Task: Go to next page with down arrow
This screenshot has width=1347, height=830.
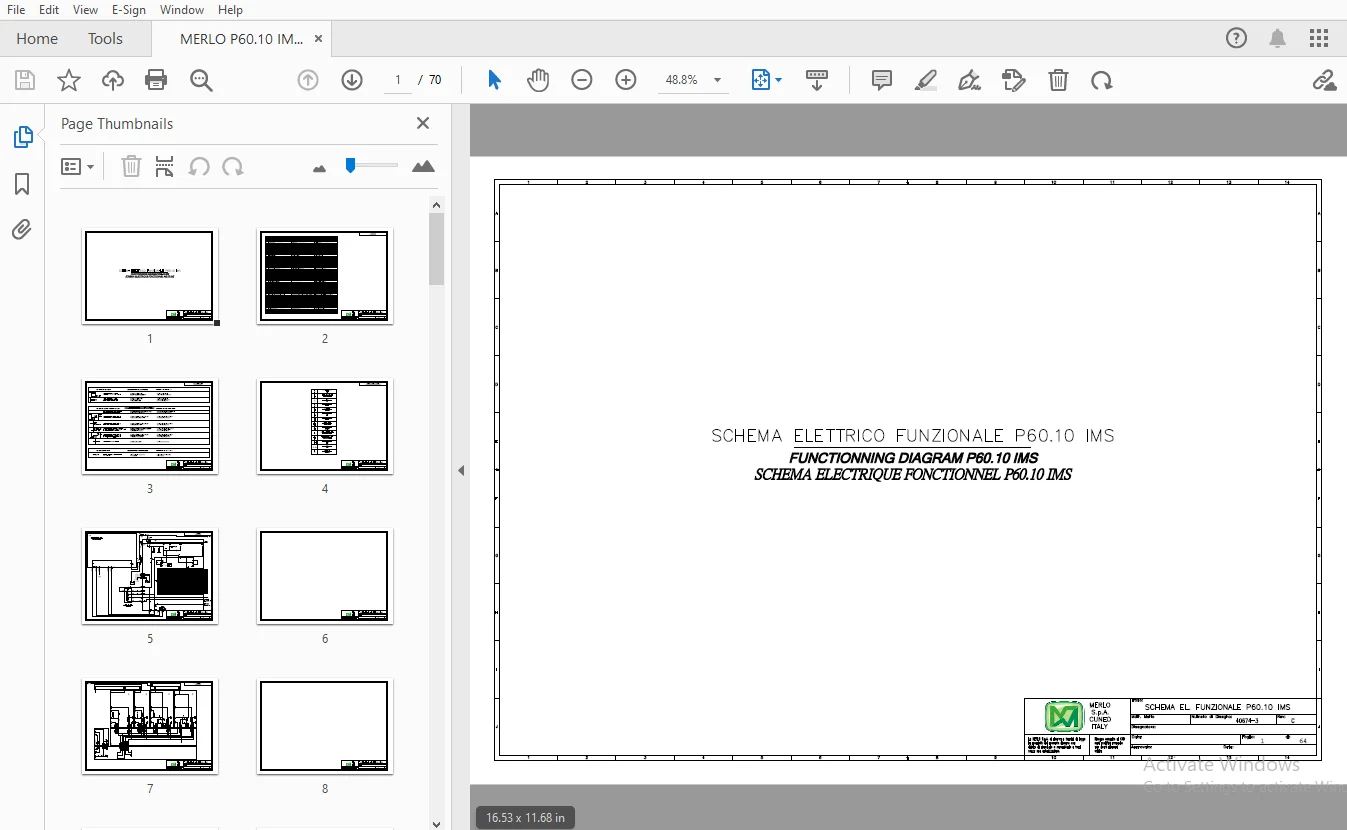Action: click(x=352, y=80)
